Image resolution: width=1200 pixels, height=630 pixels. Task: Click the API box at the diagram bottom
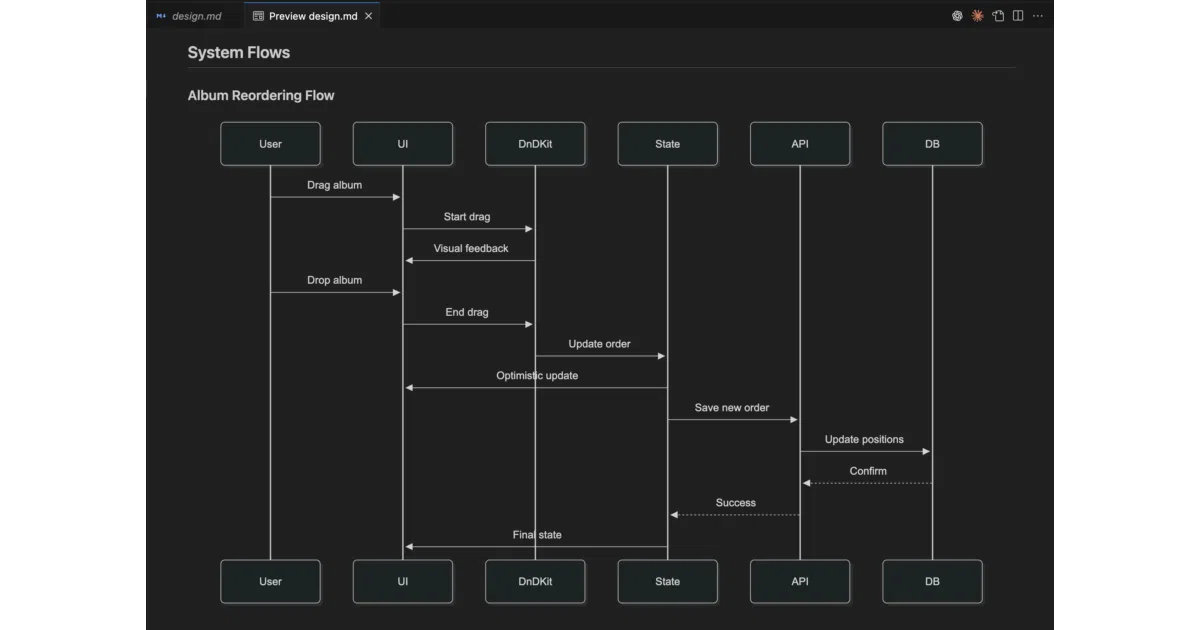click(800, 581)
